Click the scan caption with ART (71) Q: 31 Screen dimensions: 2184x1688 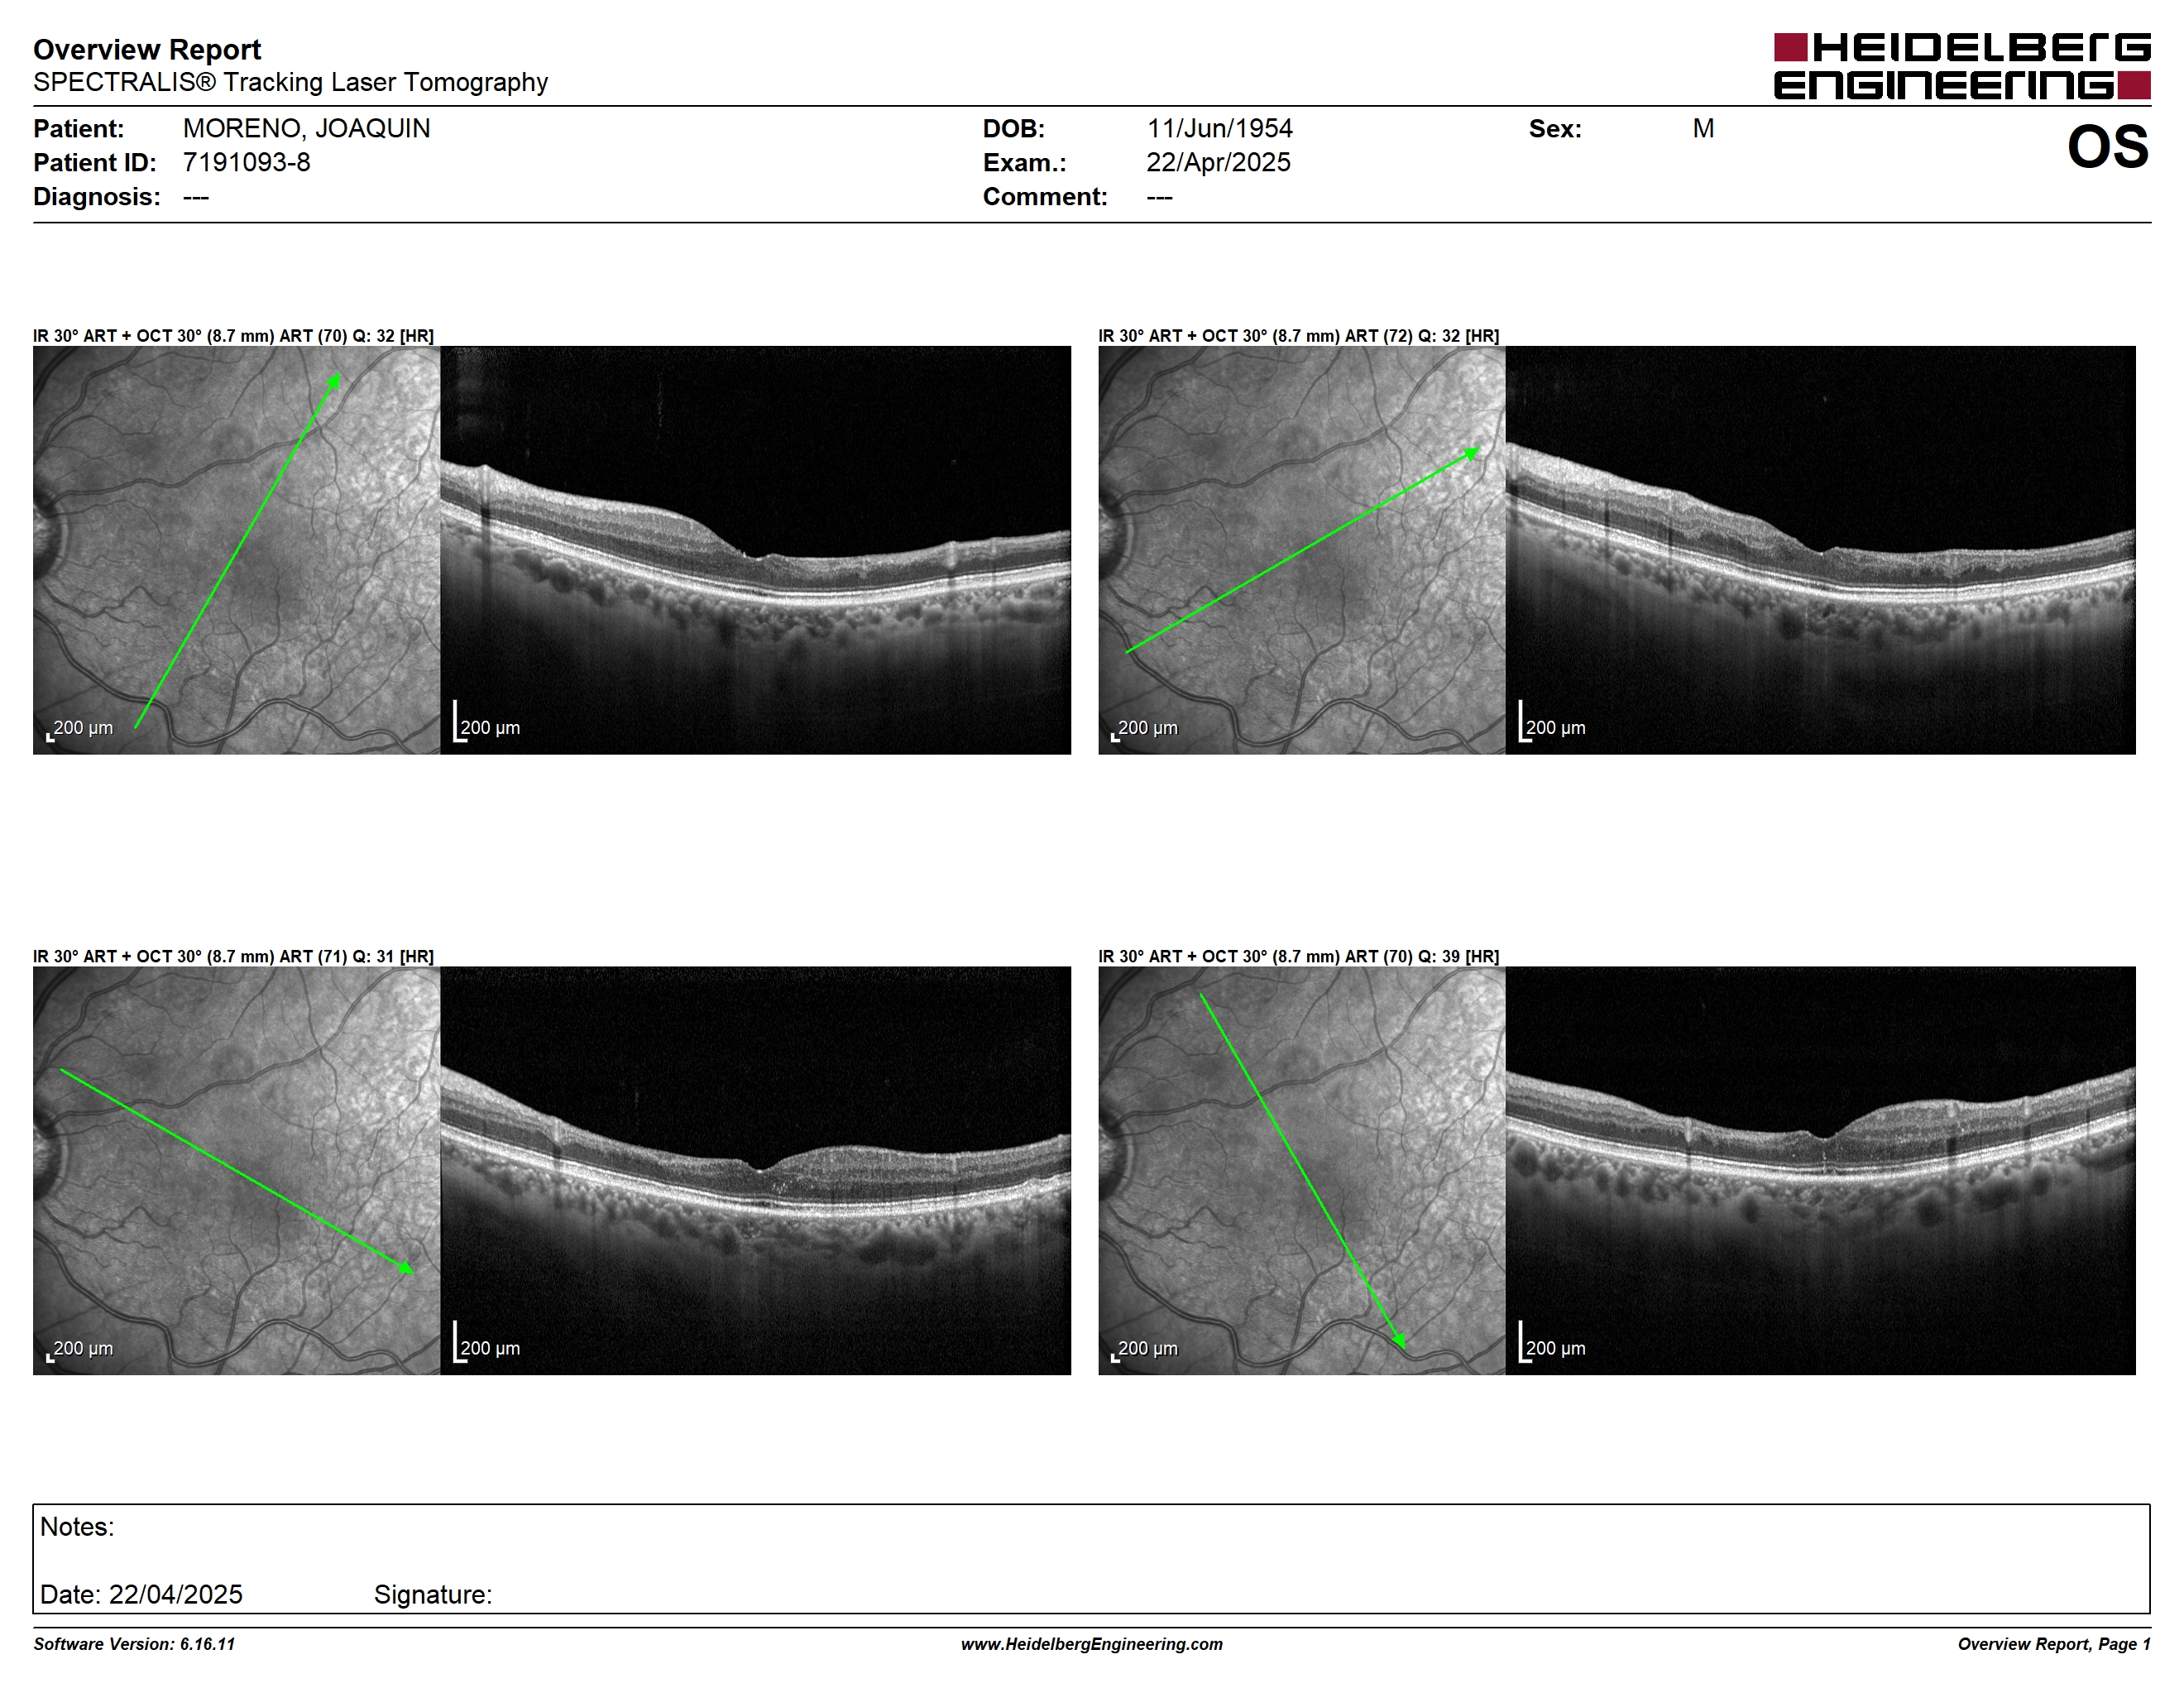[x=233, y=956]
